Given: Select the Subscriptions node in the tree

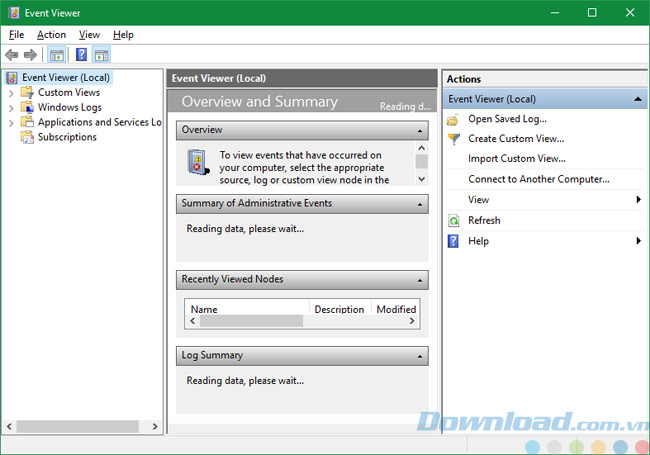Looking at the screenshot, I should coord(67,137).
